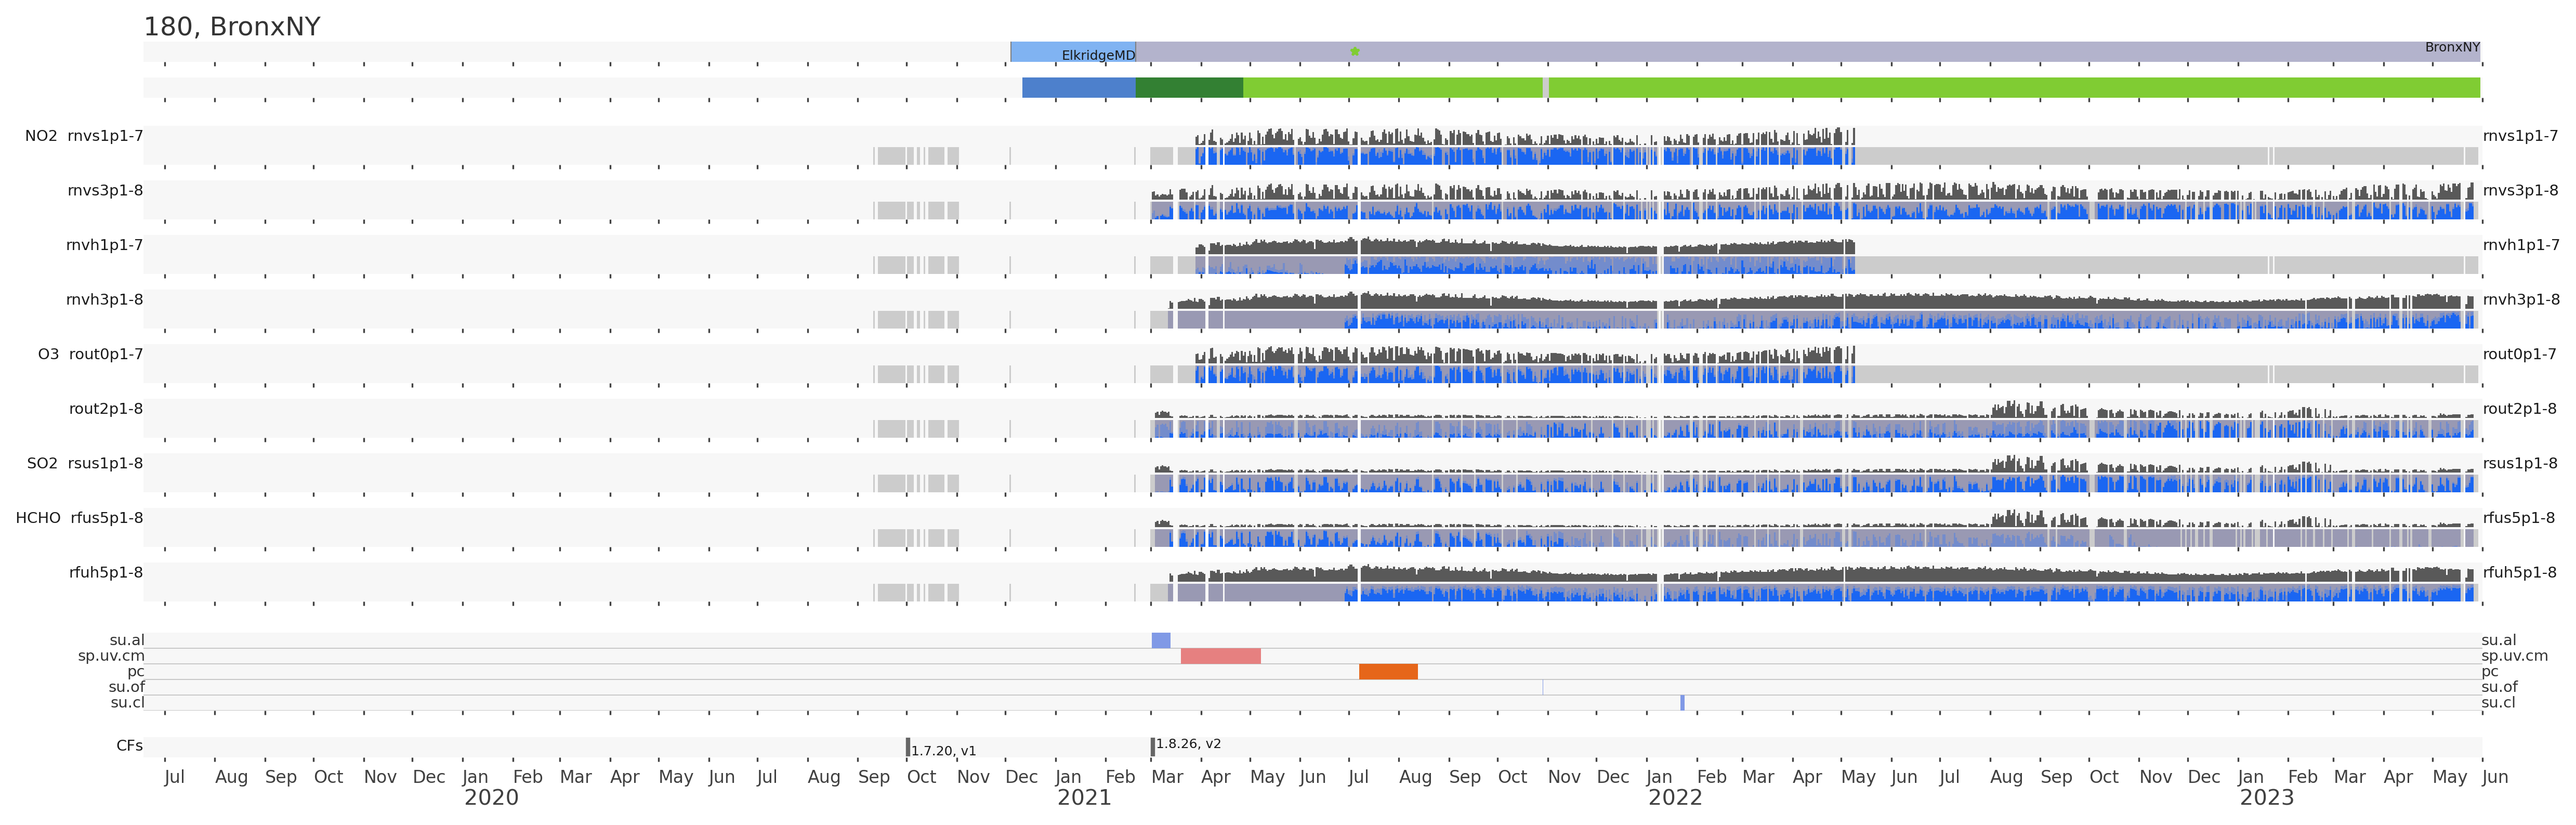
Task: Click the left O3 rout0p1-7 row label
Action: click(90, 354)
